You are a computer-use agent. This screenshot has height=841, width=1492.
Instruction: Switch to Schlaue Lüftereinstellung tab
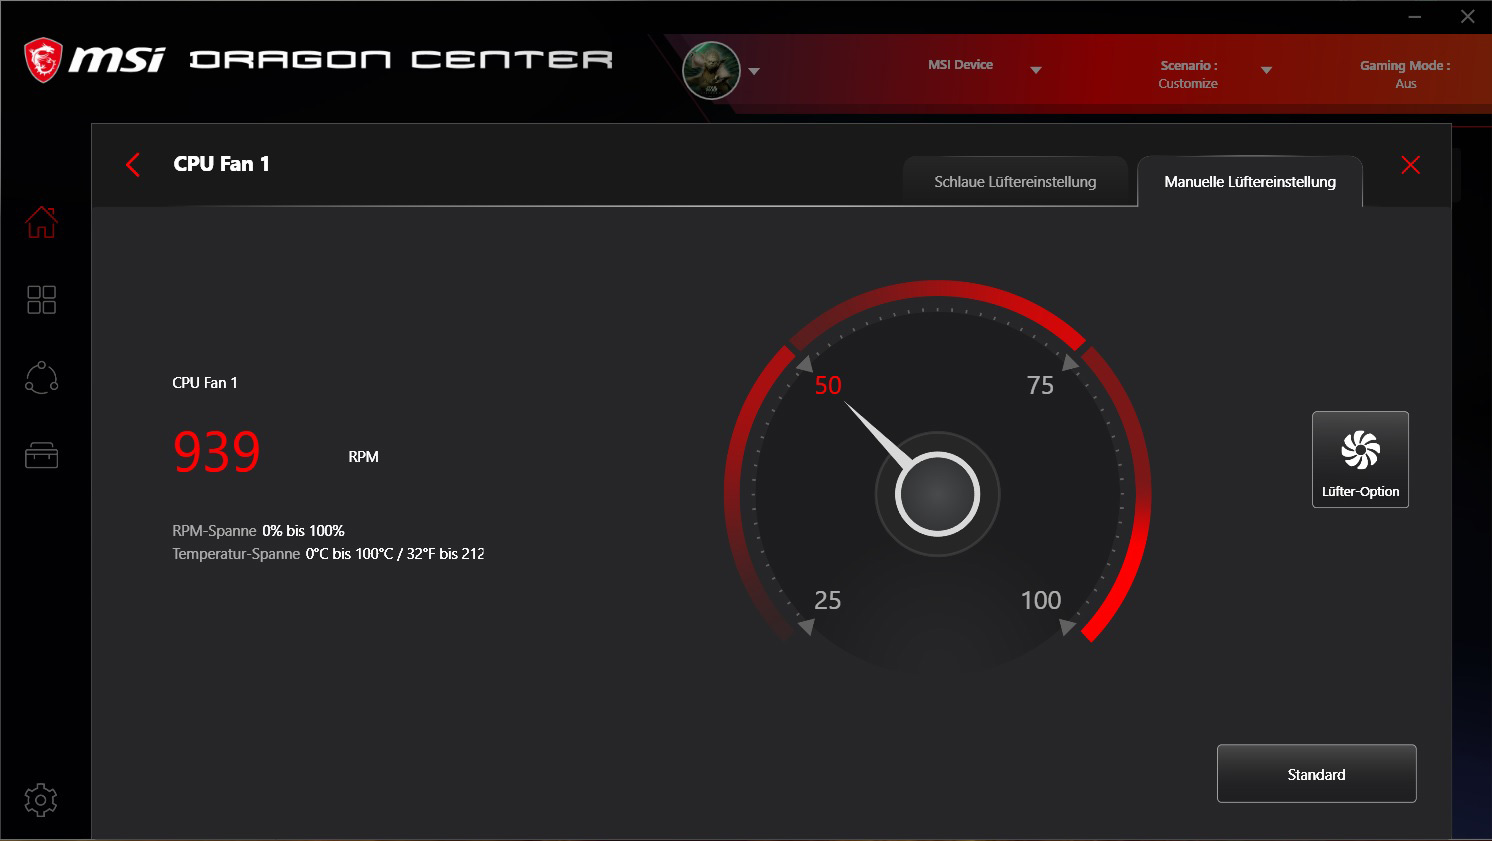(1015, 182)
